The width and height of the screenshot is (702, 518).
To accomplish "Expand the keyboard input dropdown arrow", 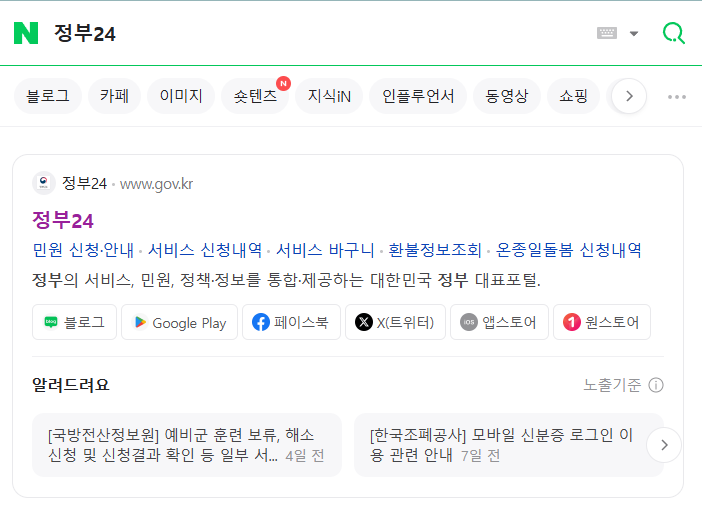I will (634, 34).
